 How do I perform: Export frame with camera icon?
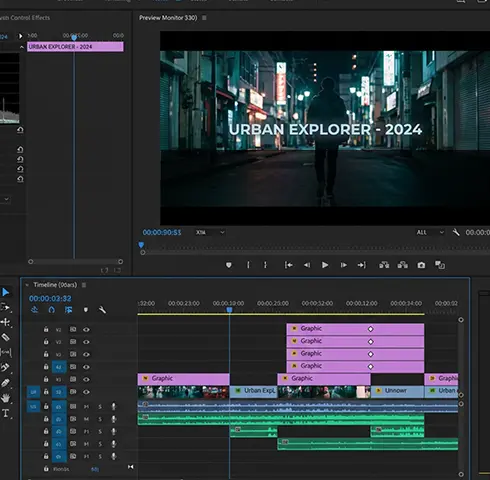tap(421, 265)
